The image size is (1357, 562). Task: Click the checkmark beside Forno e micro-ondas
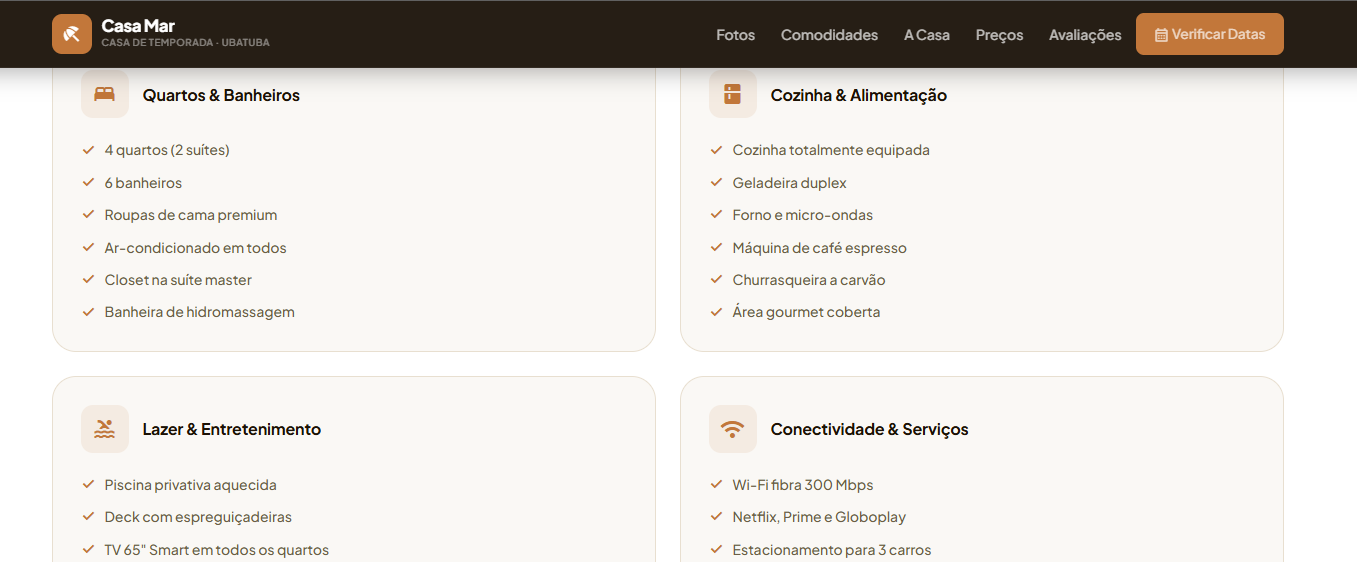click(716, 215)
